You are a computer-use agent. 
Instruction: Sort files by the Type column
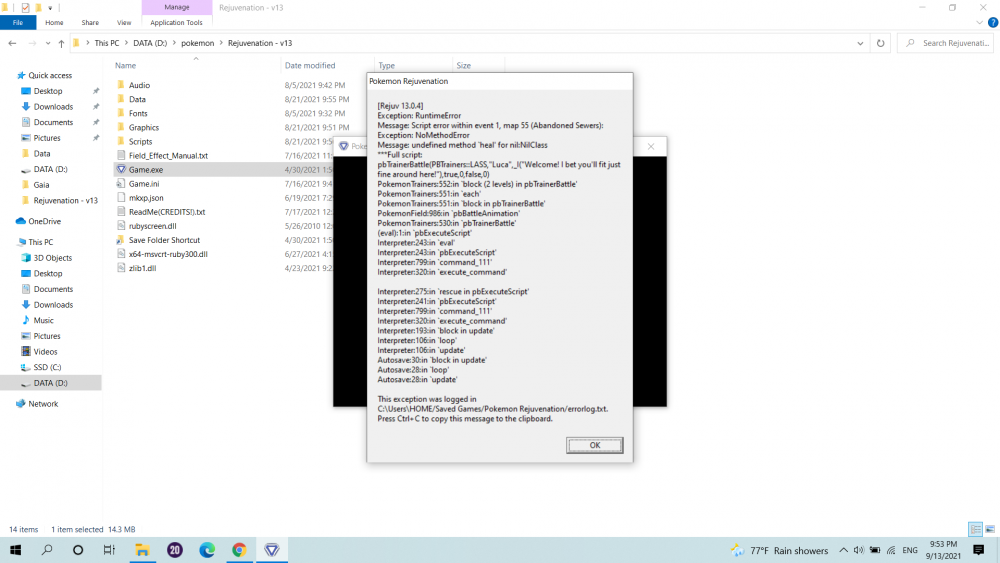(386, 65)
